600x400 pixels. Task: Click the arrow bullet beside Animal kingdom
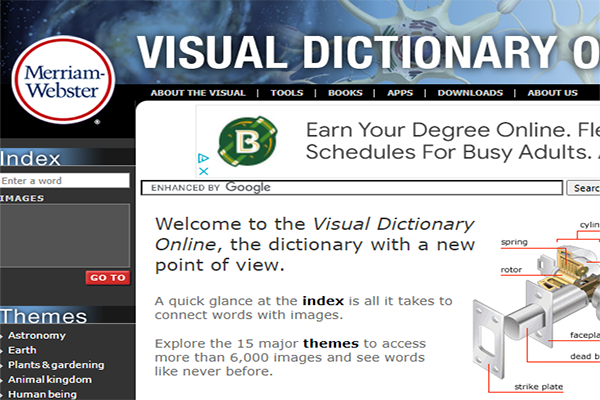pos(3,380)
